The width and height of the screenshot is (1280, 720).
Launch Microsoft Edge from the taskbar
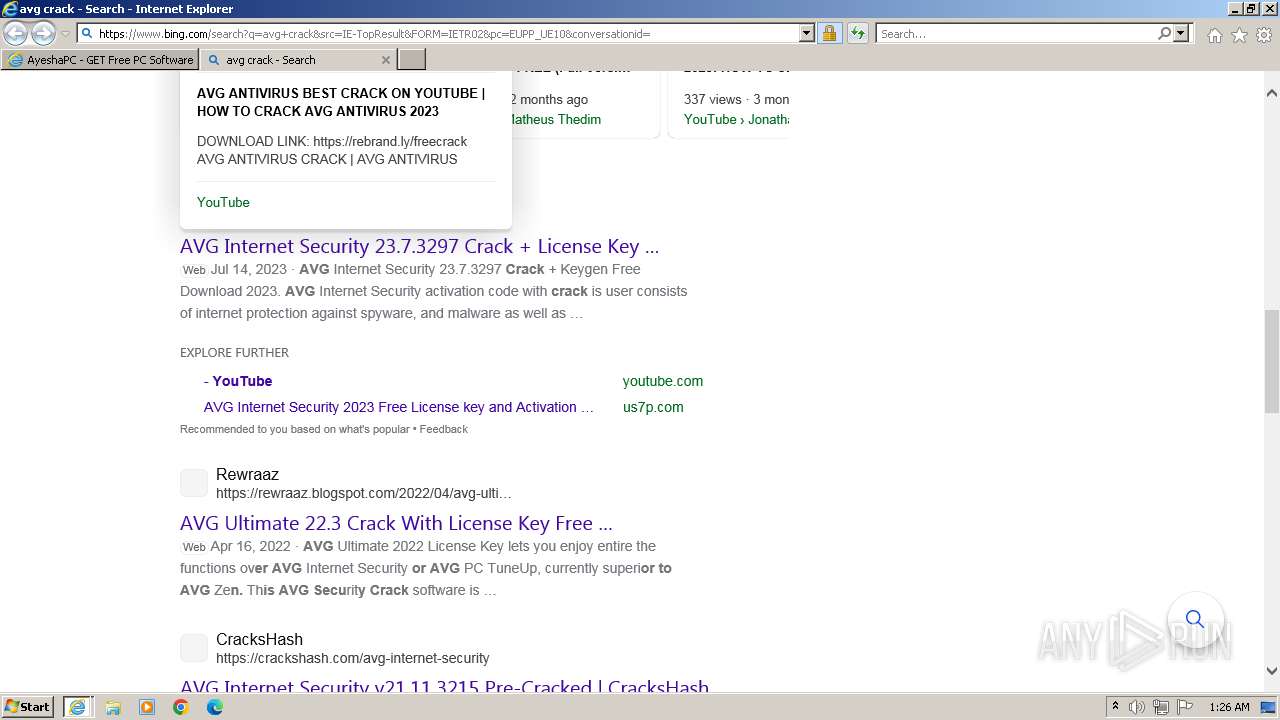tap(215, 707)
